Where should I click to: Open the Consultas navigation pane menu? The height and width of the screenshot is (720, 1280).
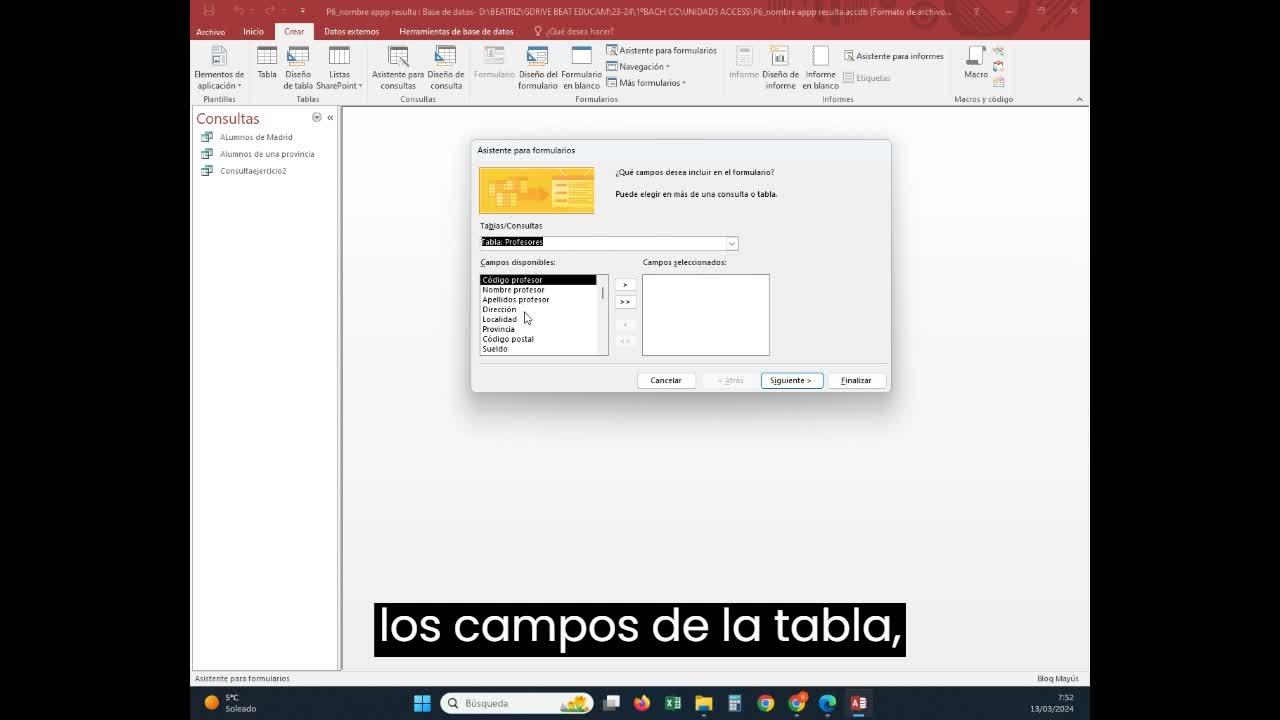(x=317, y=118)
